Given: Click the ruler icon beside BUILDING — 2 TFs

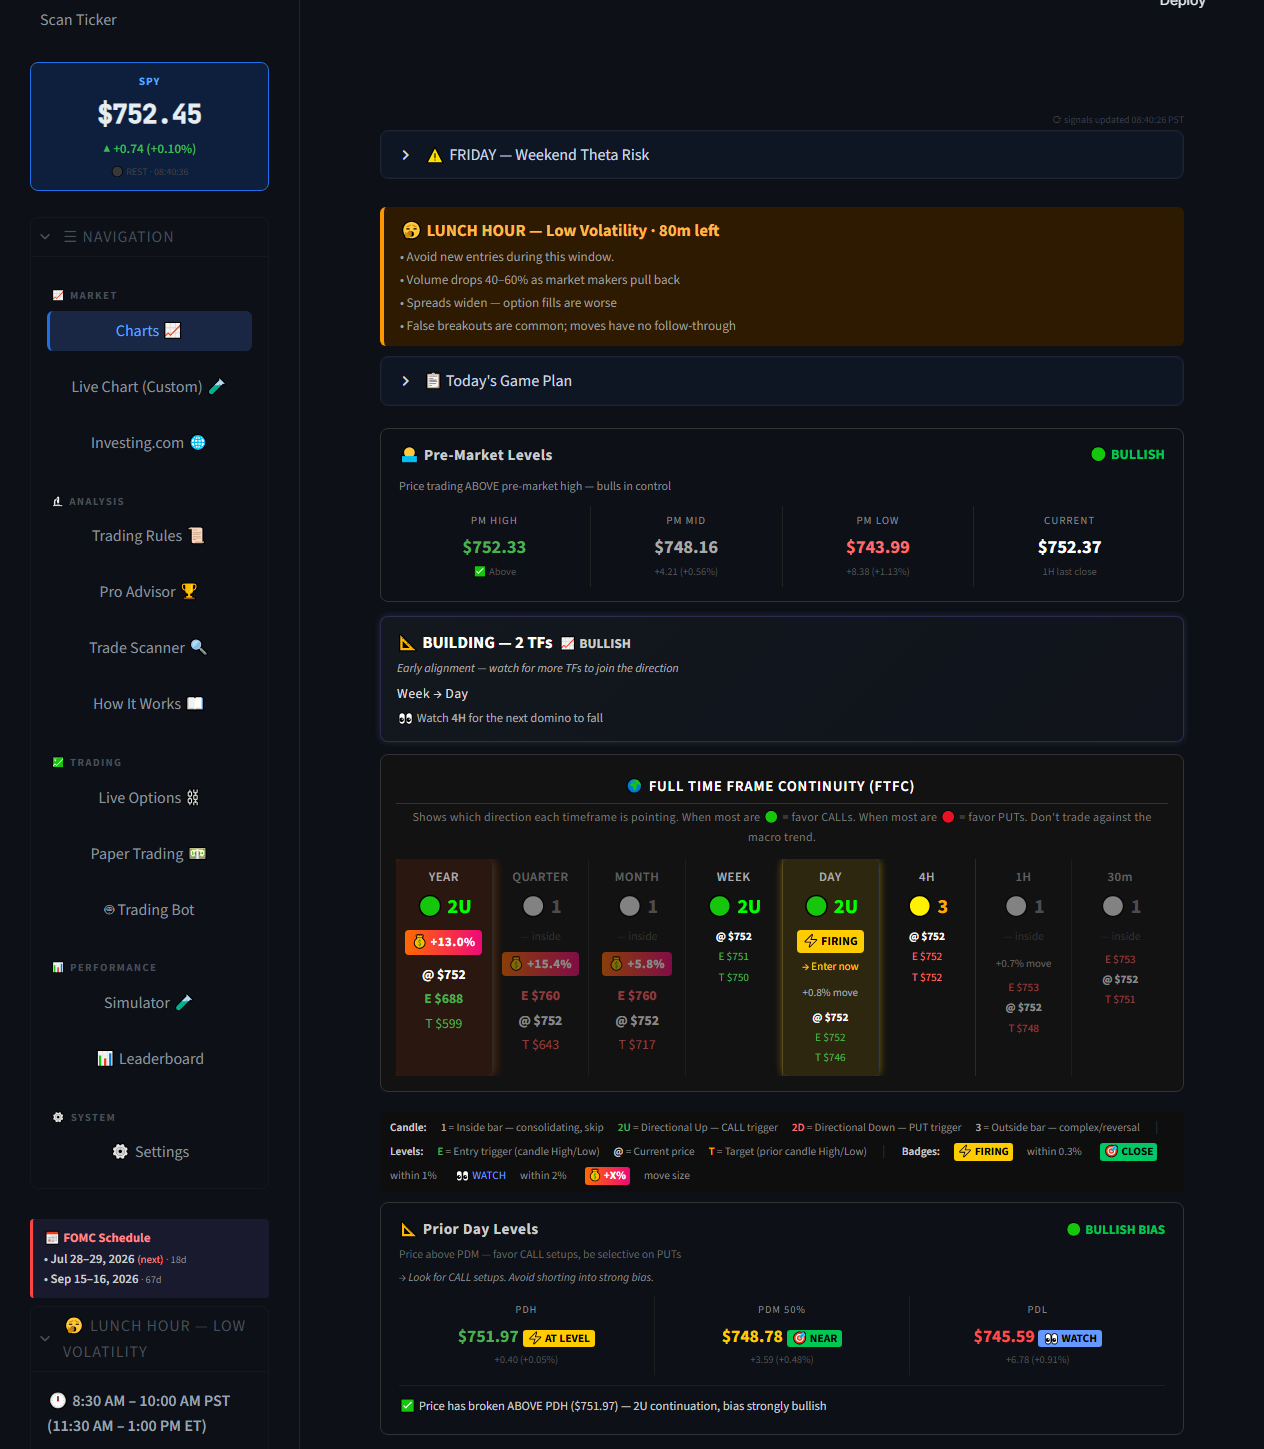Looking at the screenshot, I should [407, 643].
